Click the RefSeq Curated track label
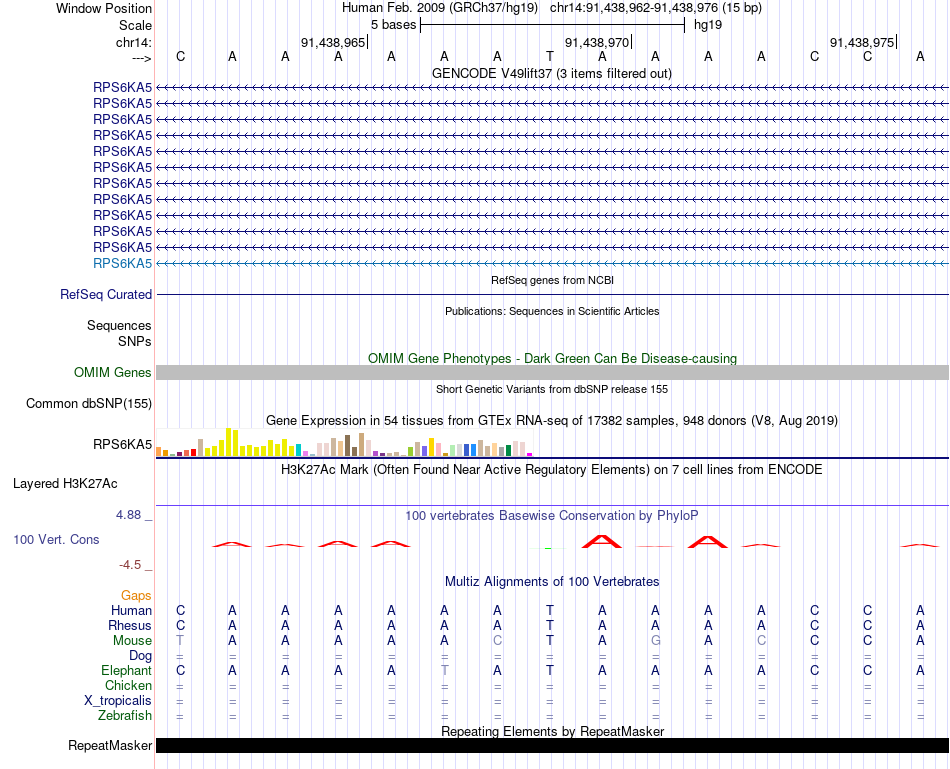The image size is (950, 769). [x=106, y=295]
